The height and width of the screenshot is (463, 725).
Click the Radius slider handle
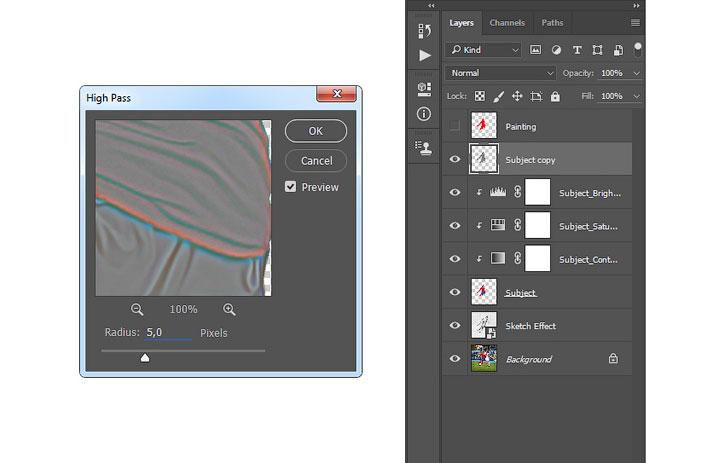(145, 358)
